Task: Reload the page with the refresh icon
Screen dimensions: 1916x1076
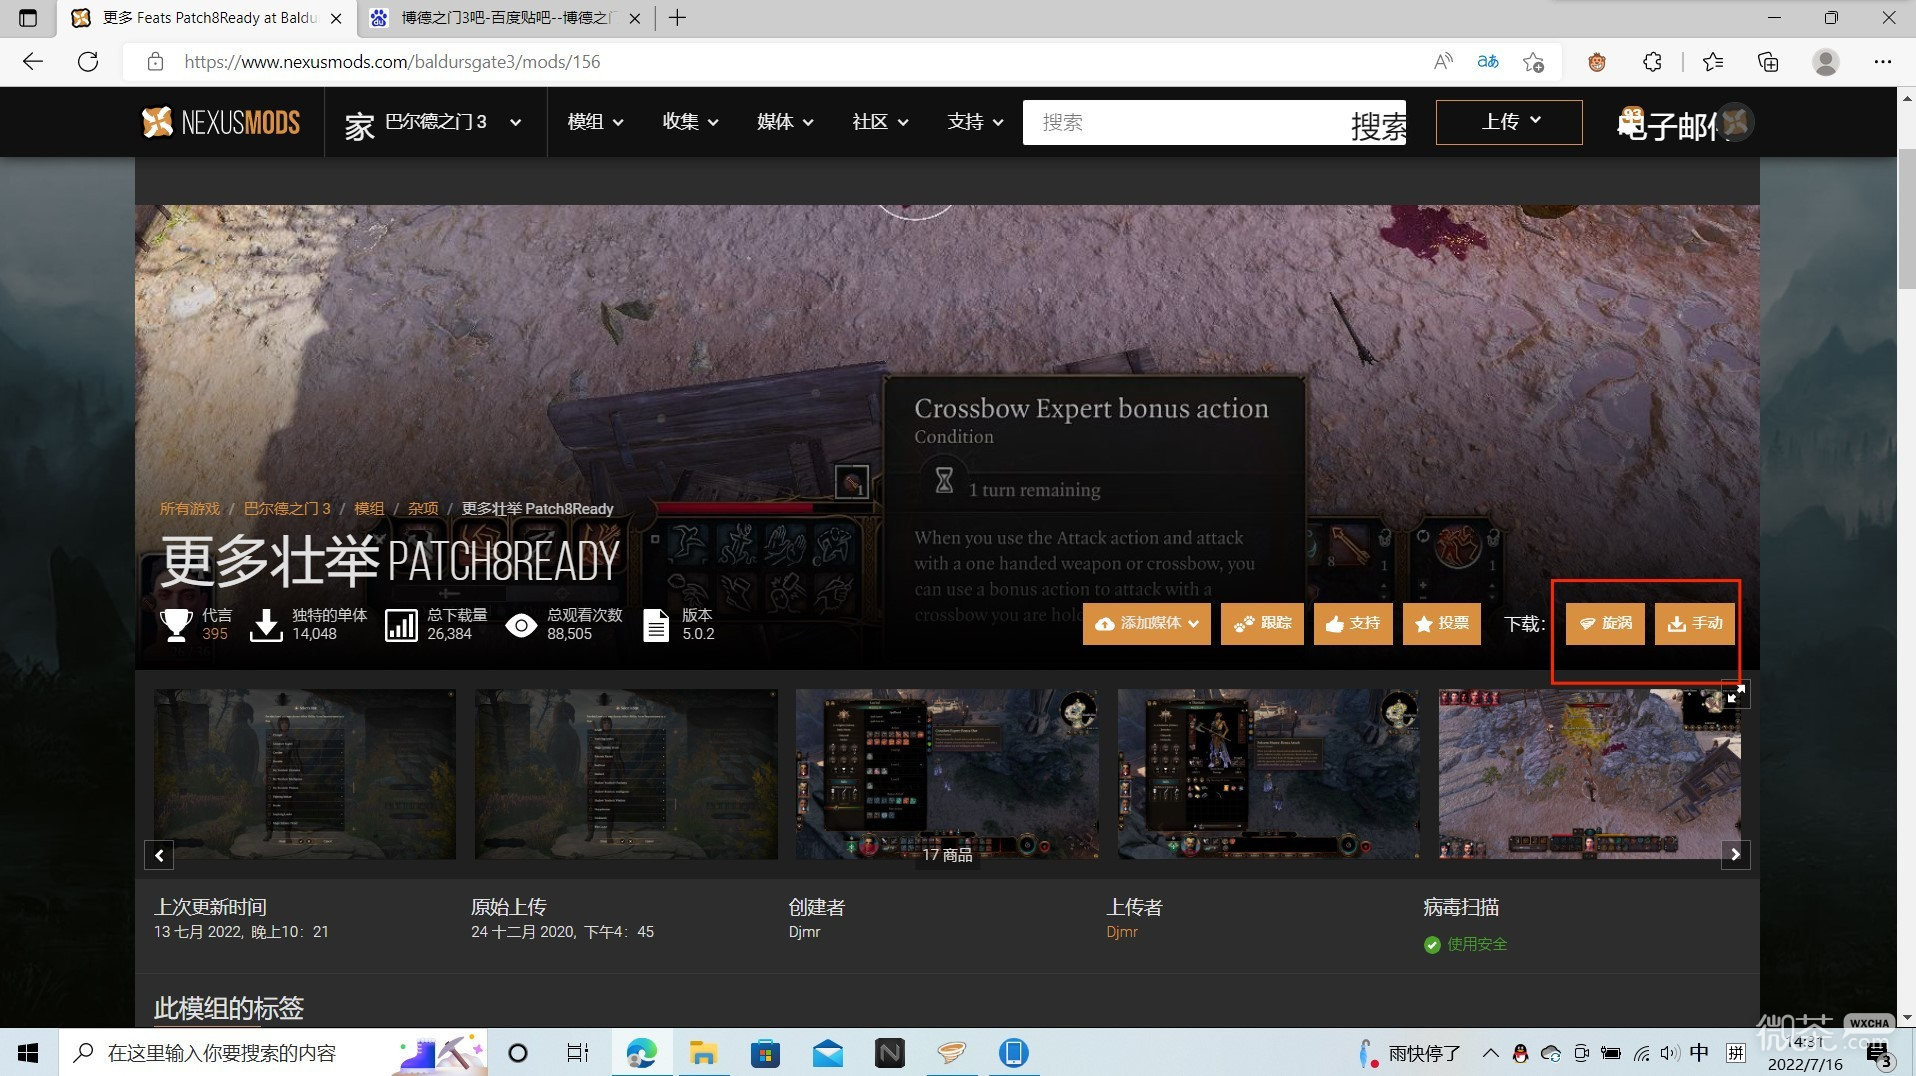Action: click(x=88, y=61)
